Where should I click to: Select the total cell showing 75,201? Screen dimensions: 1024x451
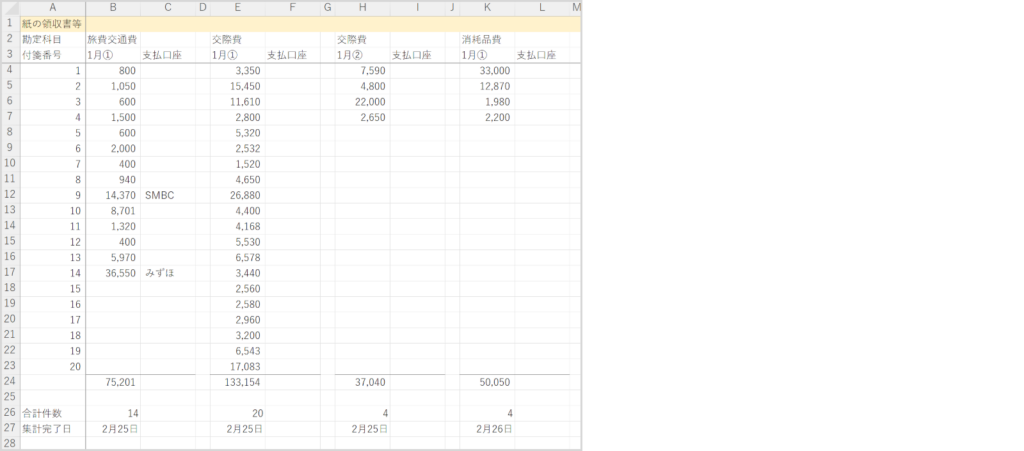coord(112,381)
